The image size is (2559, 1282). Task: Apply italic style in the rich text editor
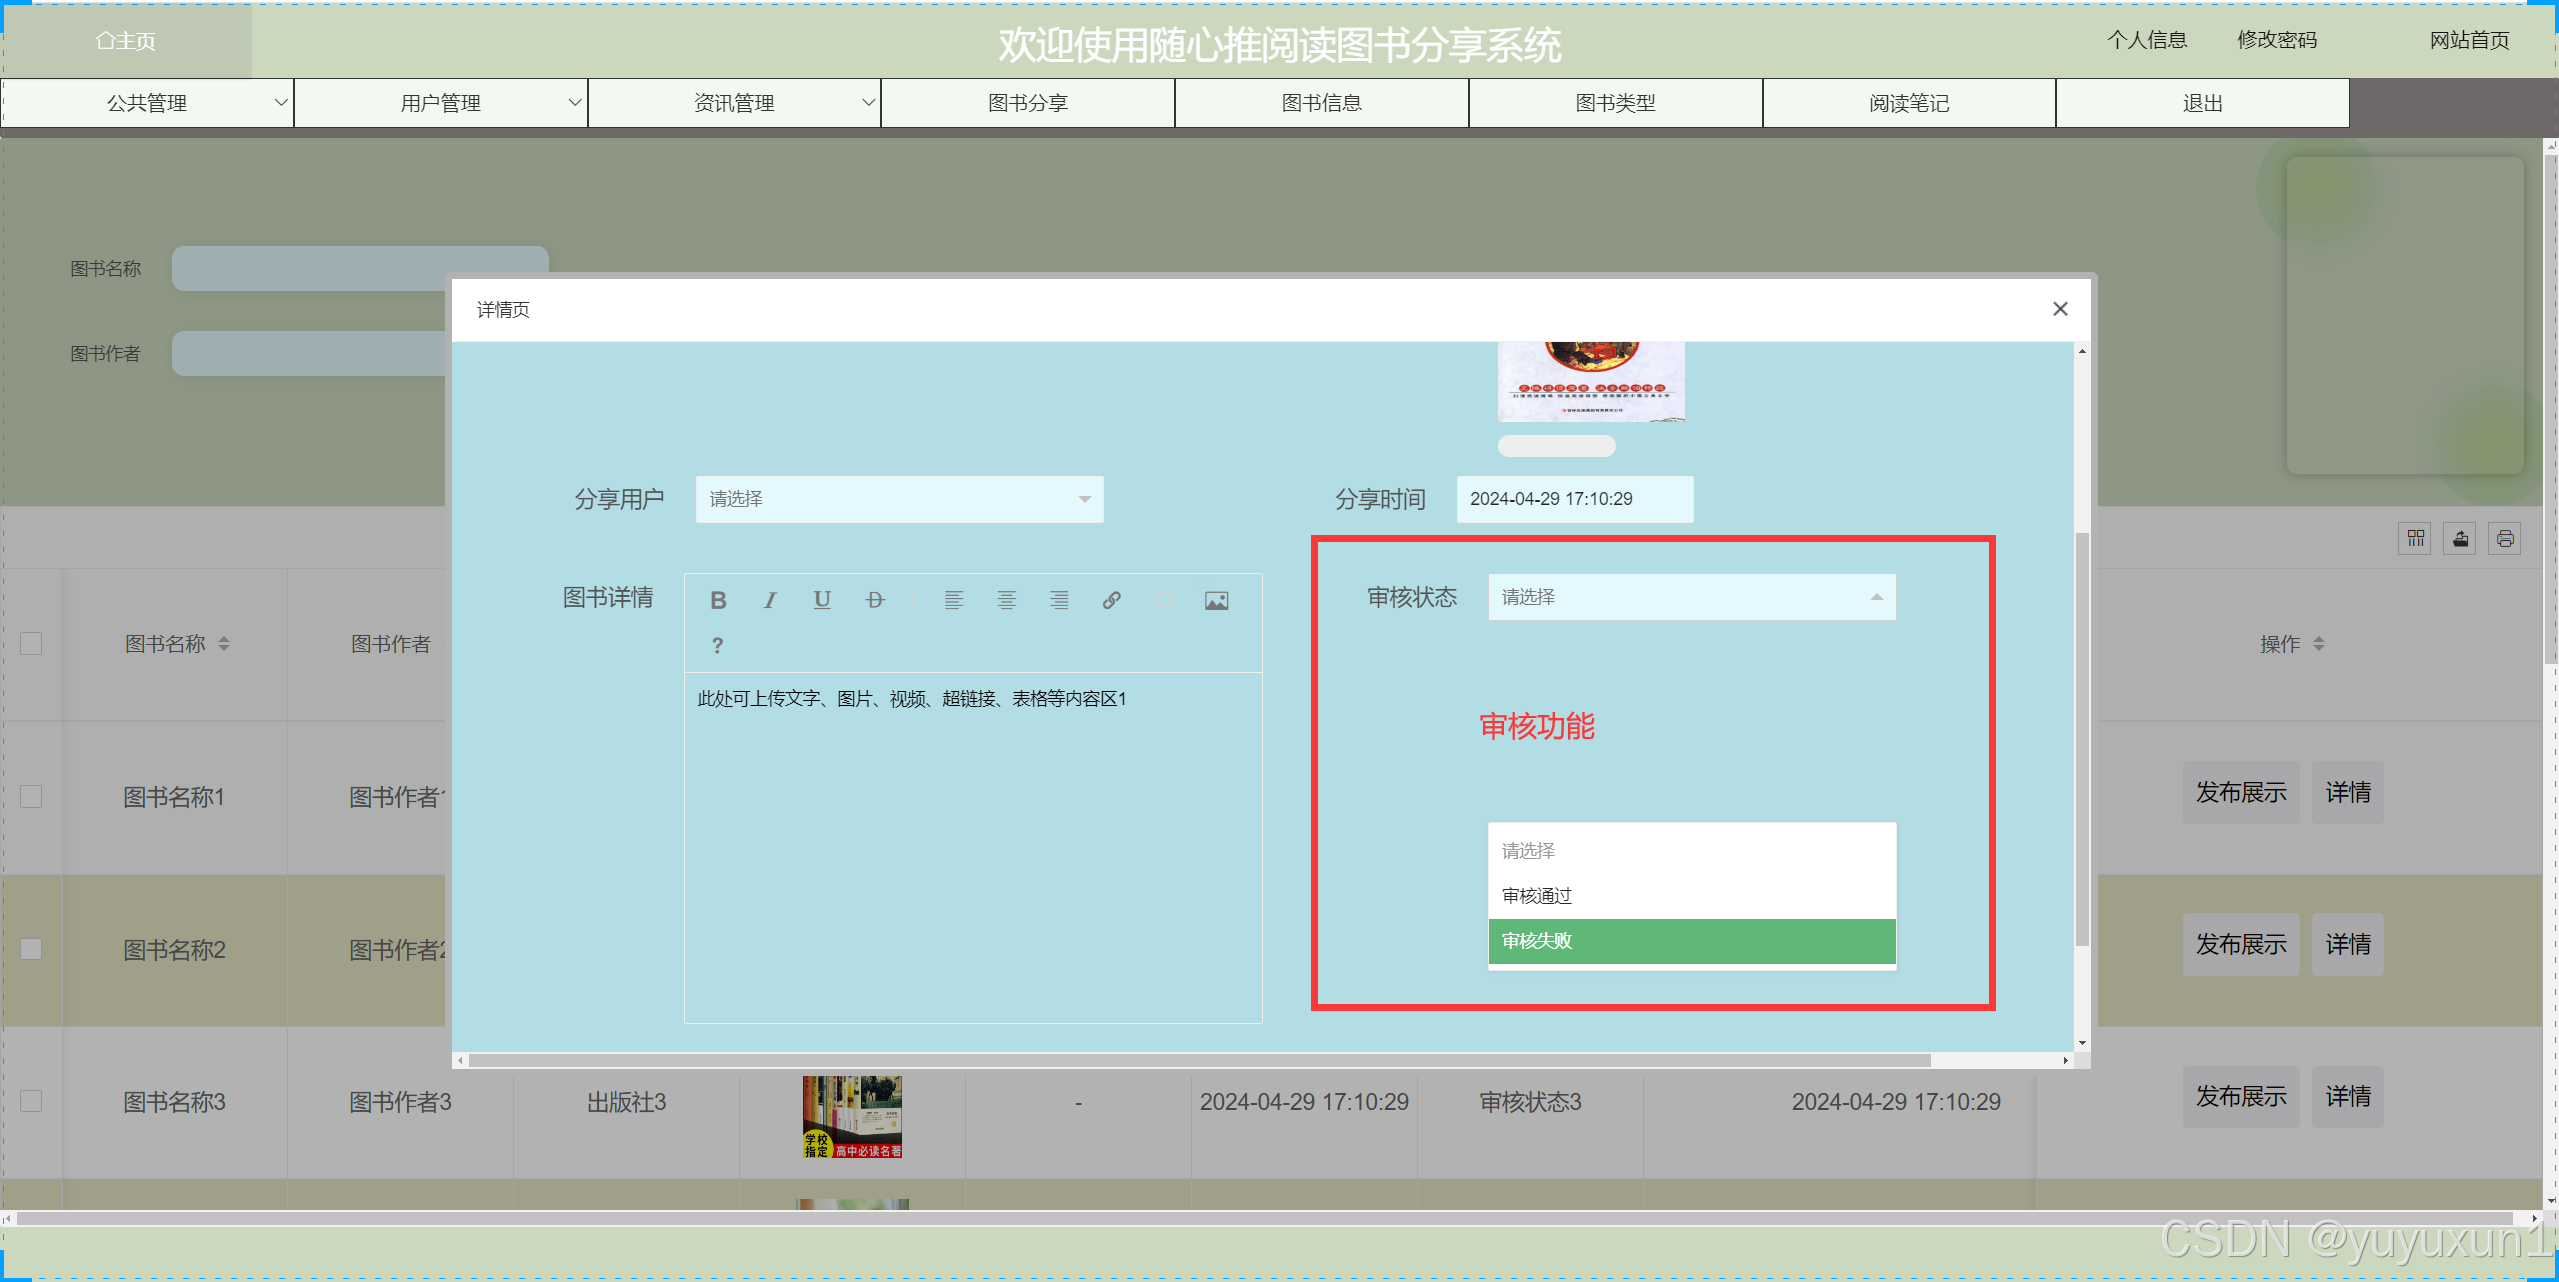coord(770,600)
